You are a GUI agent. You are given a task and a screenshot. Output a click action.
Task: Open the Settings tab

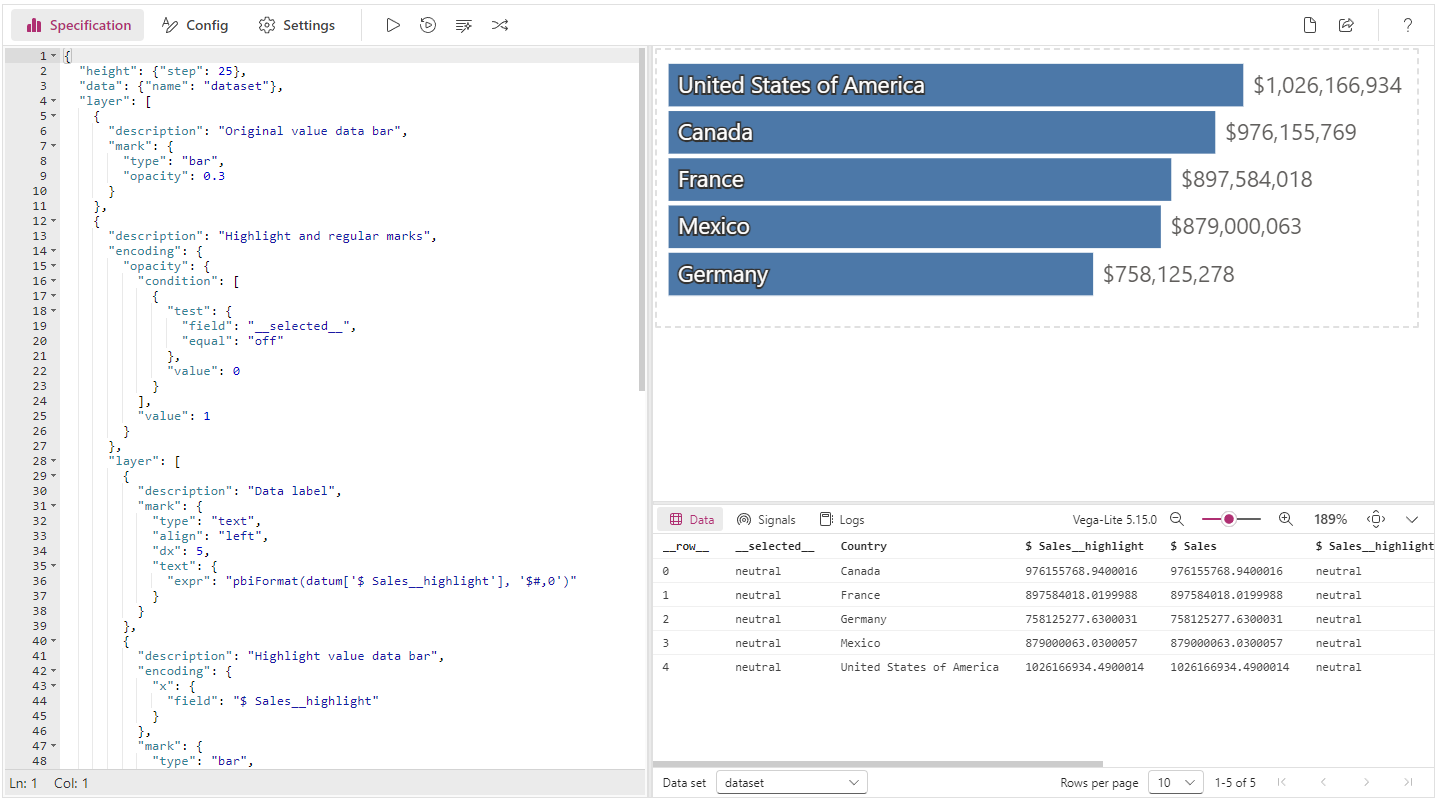[297, 25]
